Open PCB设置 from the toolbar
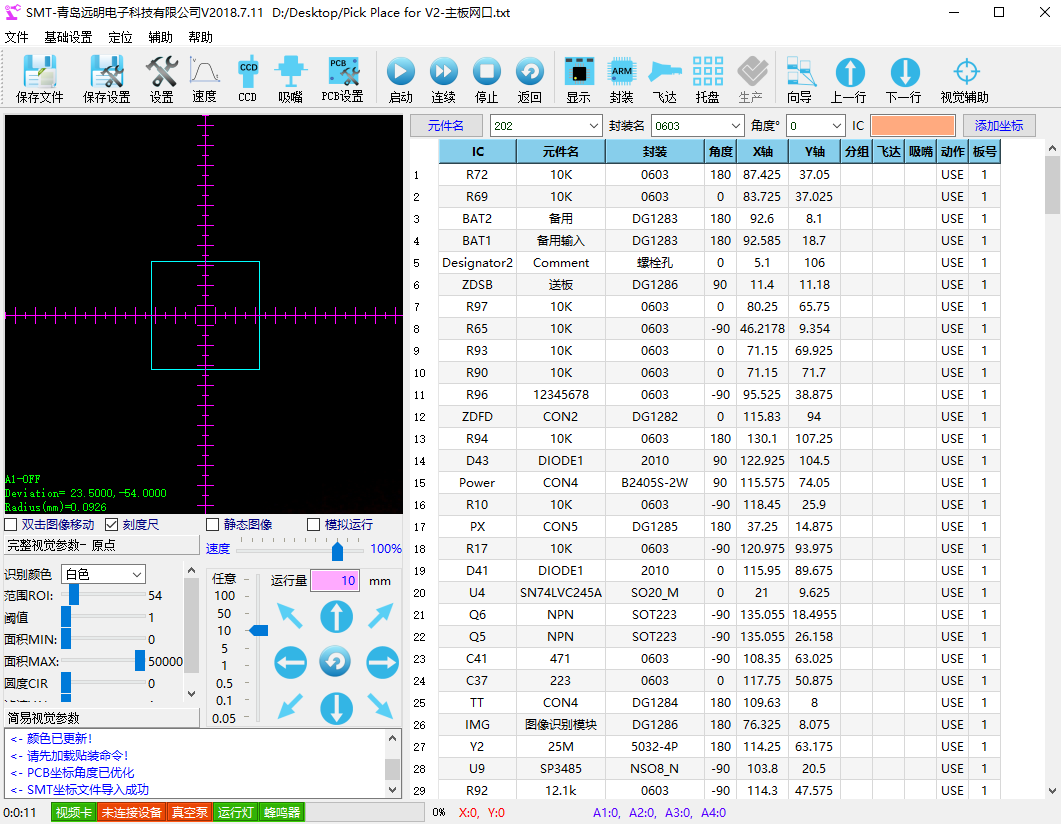 342,78
